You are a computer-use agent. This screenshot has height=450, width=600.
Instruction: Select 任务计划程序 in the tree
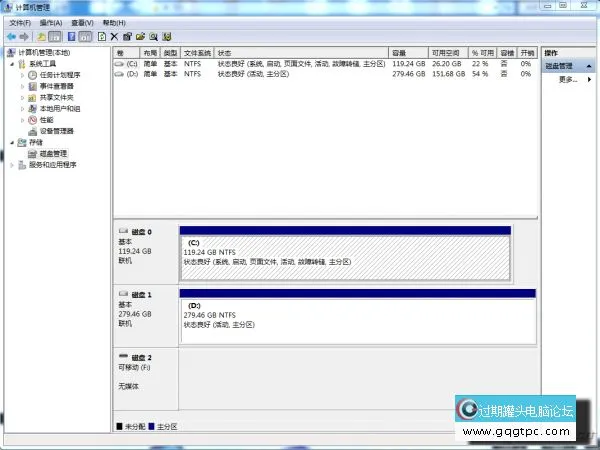click(x=60, y=75)
